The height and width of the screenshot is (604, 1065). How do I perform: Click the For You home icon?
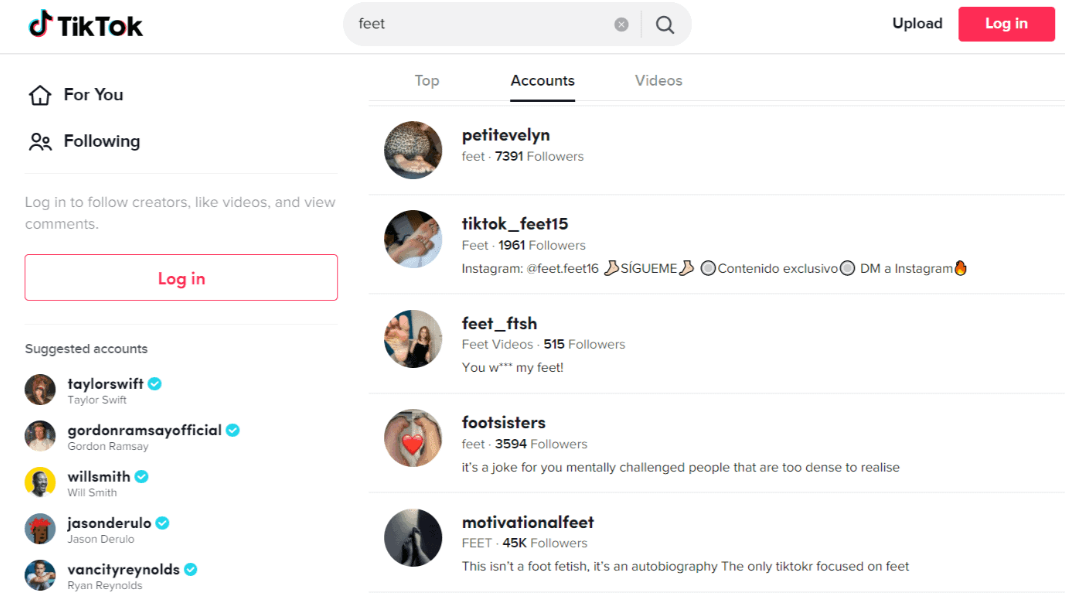tap(40, 95)
